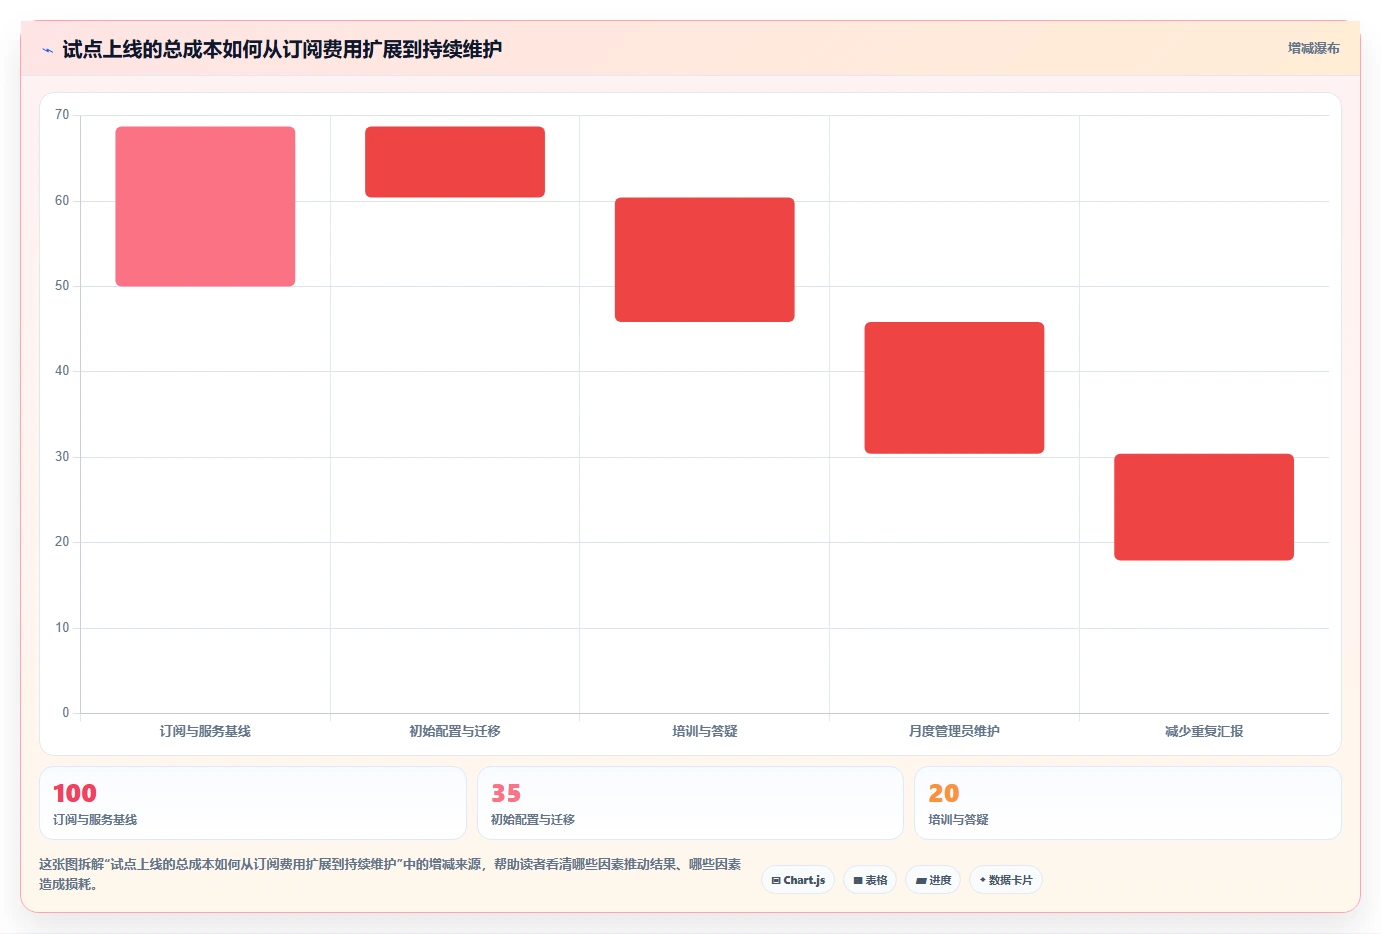Click the y-axis value 40
This screenshot has width=1381, height=934.
62,371
